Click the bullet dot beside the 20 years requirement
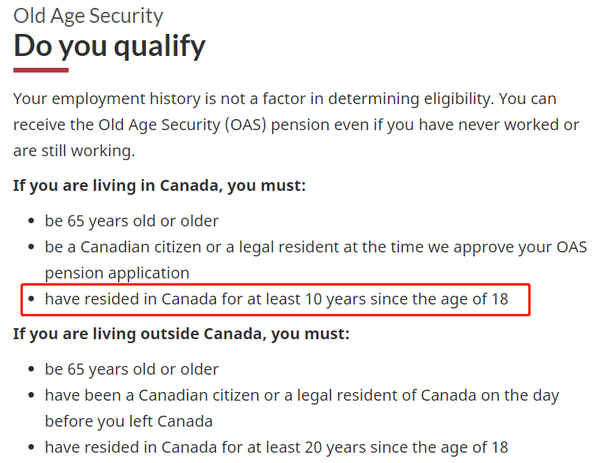The width and height of the screenshot is (600, 463). click(32, 447)
